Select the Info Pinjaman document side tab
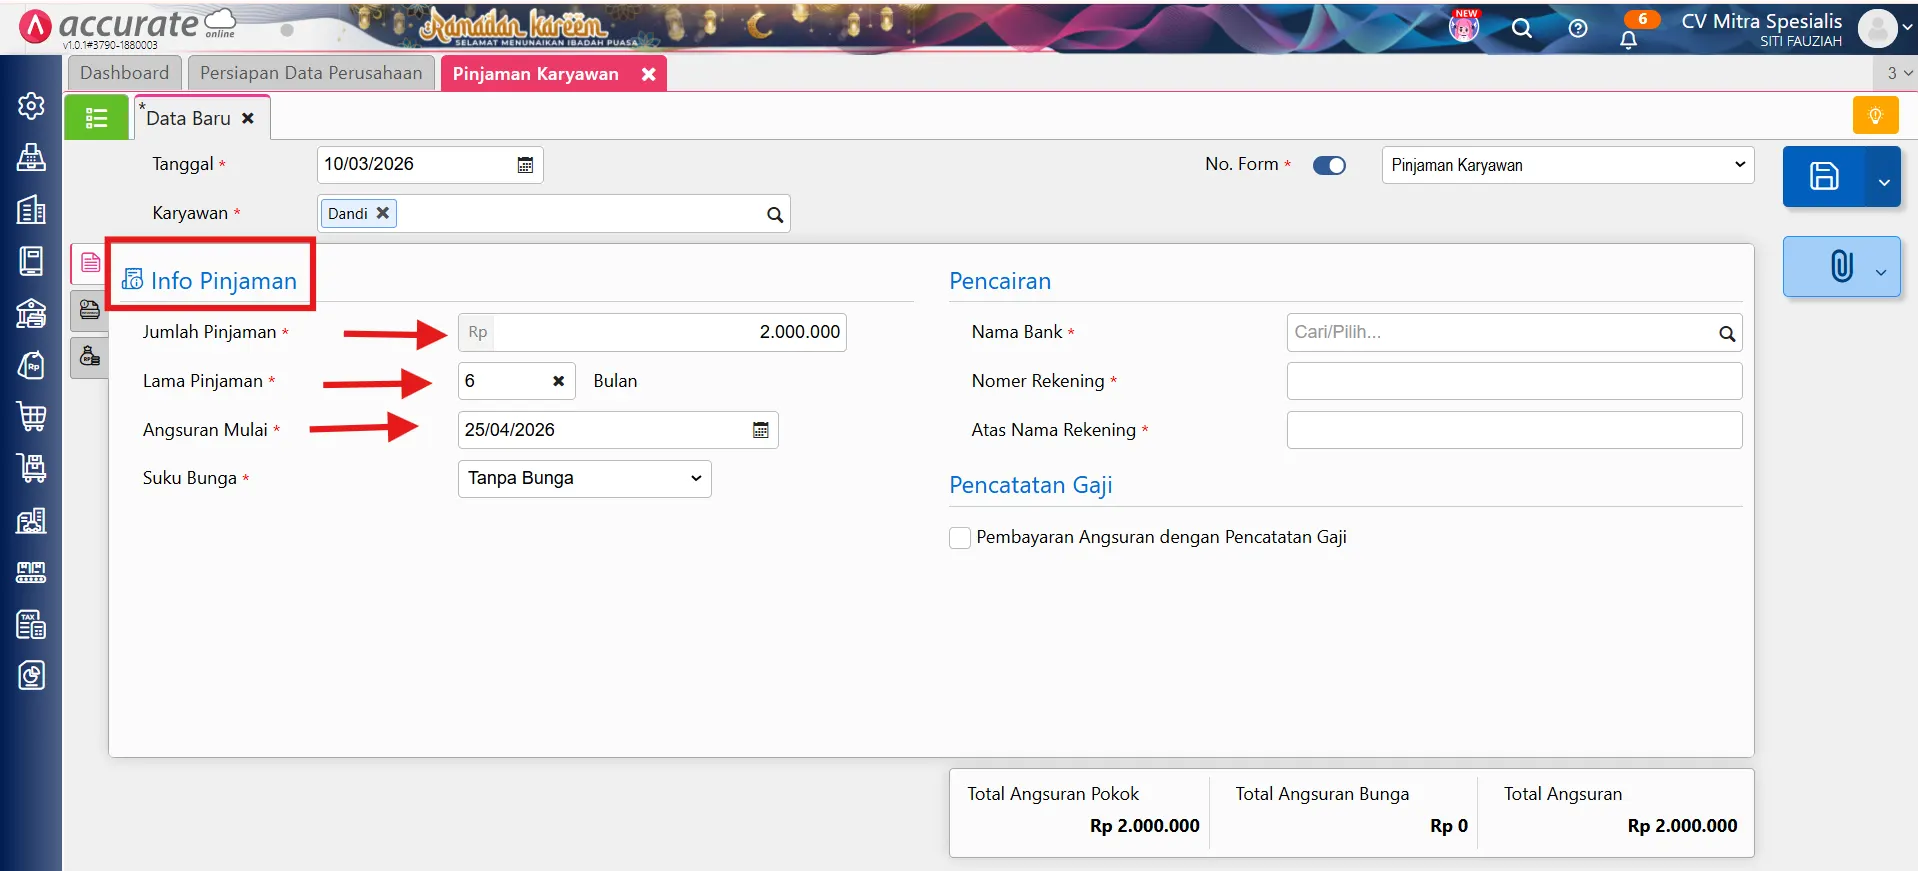The width and height of the screenshot is (1918, 871). point(90,263)
